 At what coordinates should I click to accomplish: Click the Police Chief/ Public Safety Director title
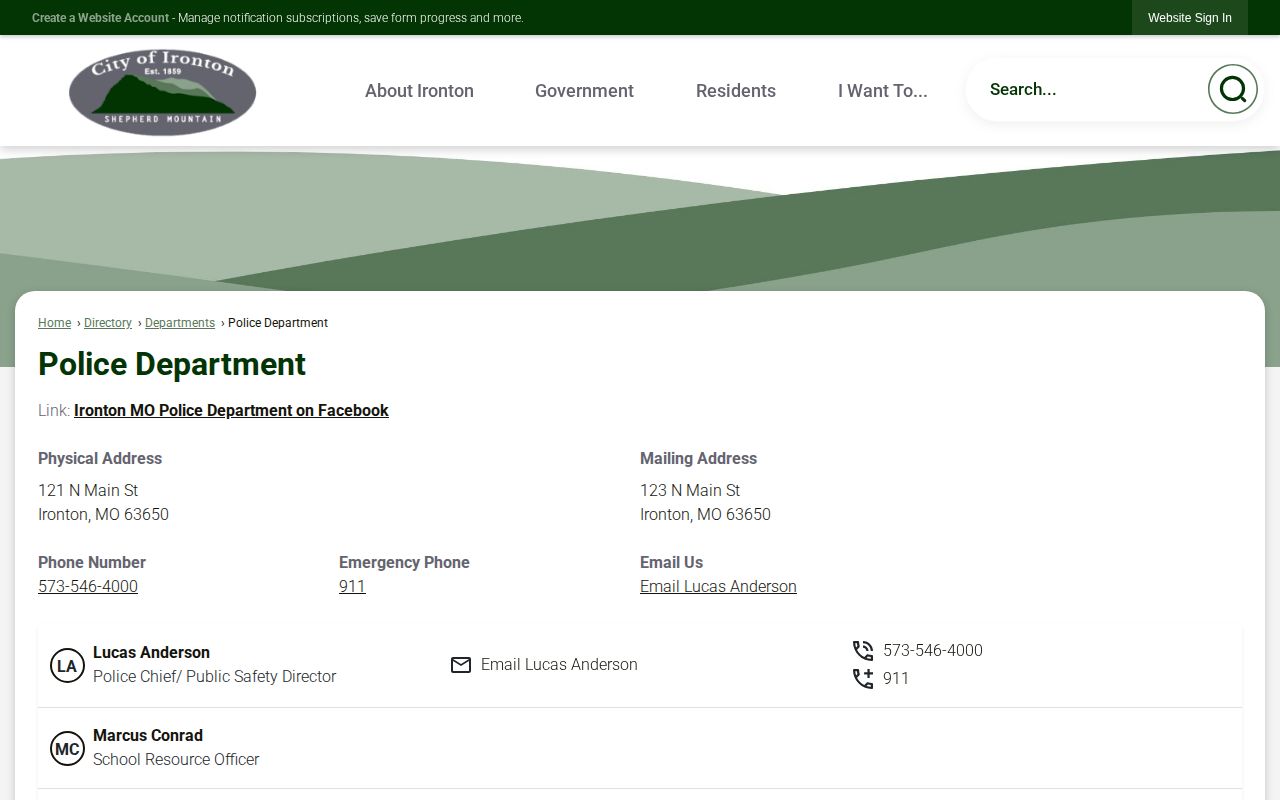click(215, 676)
